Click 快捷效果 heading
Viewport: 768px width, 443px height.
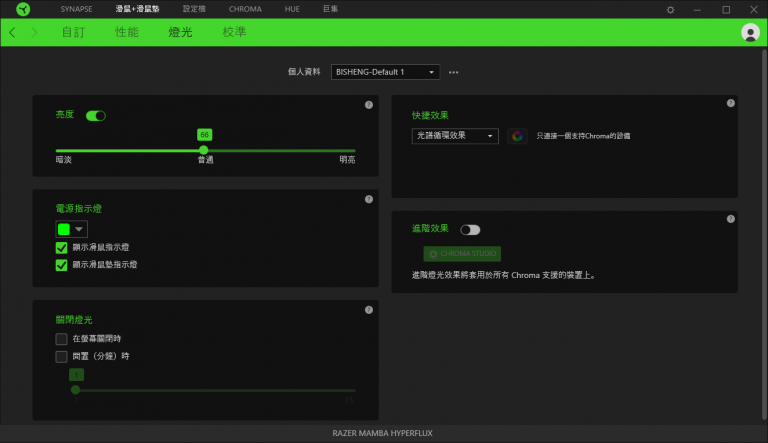tap(430, 116)
